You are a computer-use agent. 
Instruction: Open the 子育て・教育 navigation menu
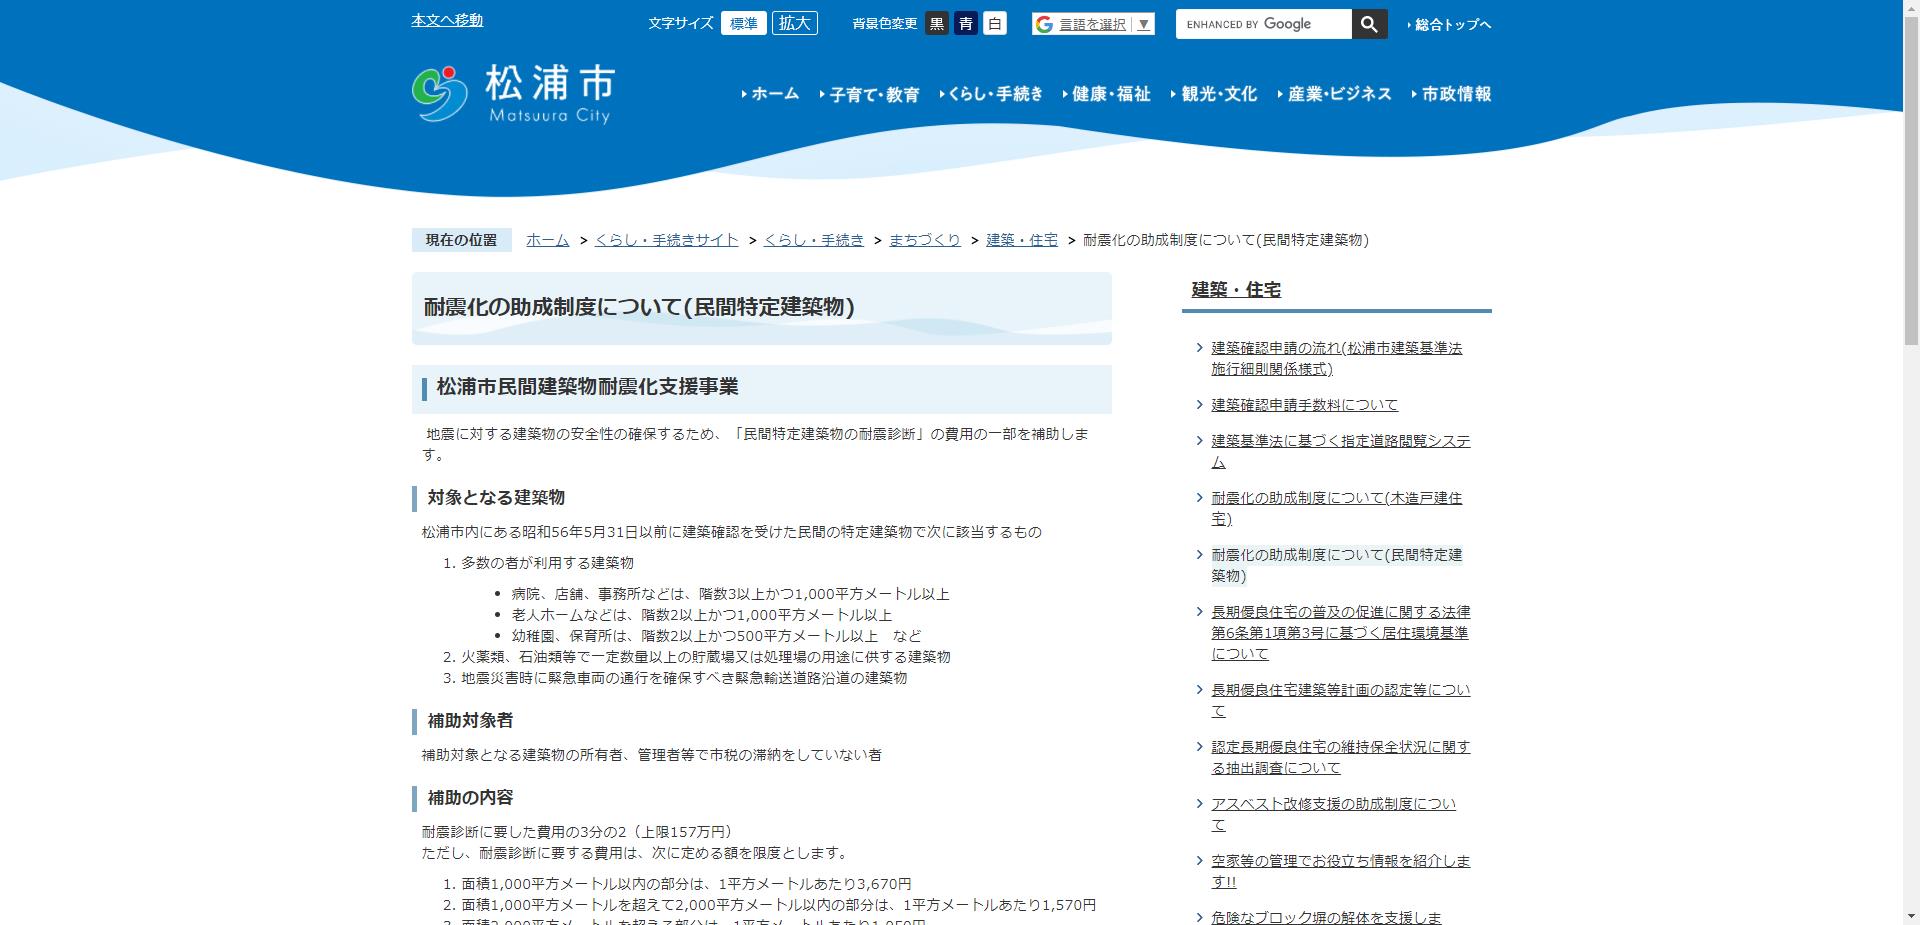pos(874,94)
